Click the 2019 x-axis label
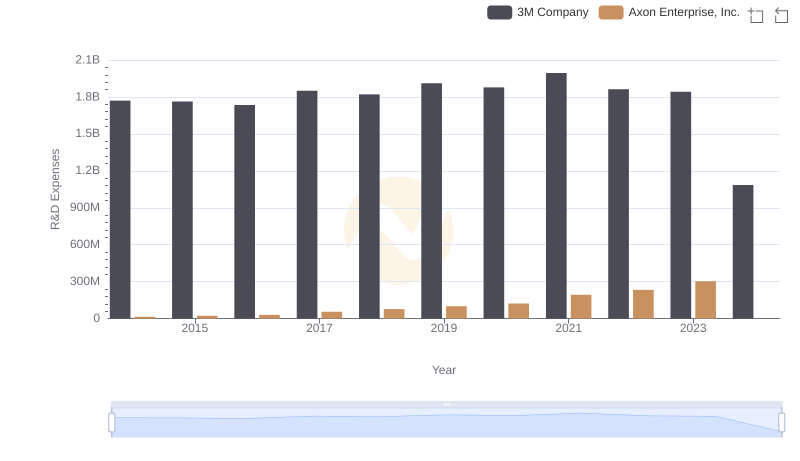 [444, 328]
